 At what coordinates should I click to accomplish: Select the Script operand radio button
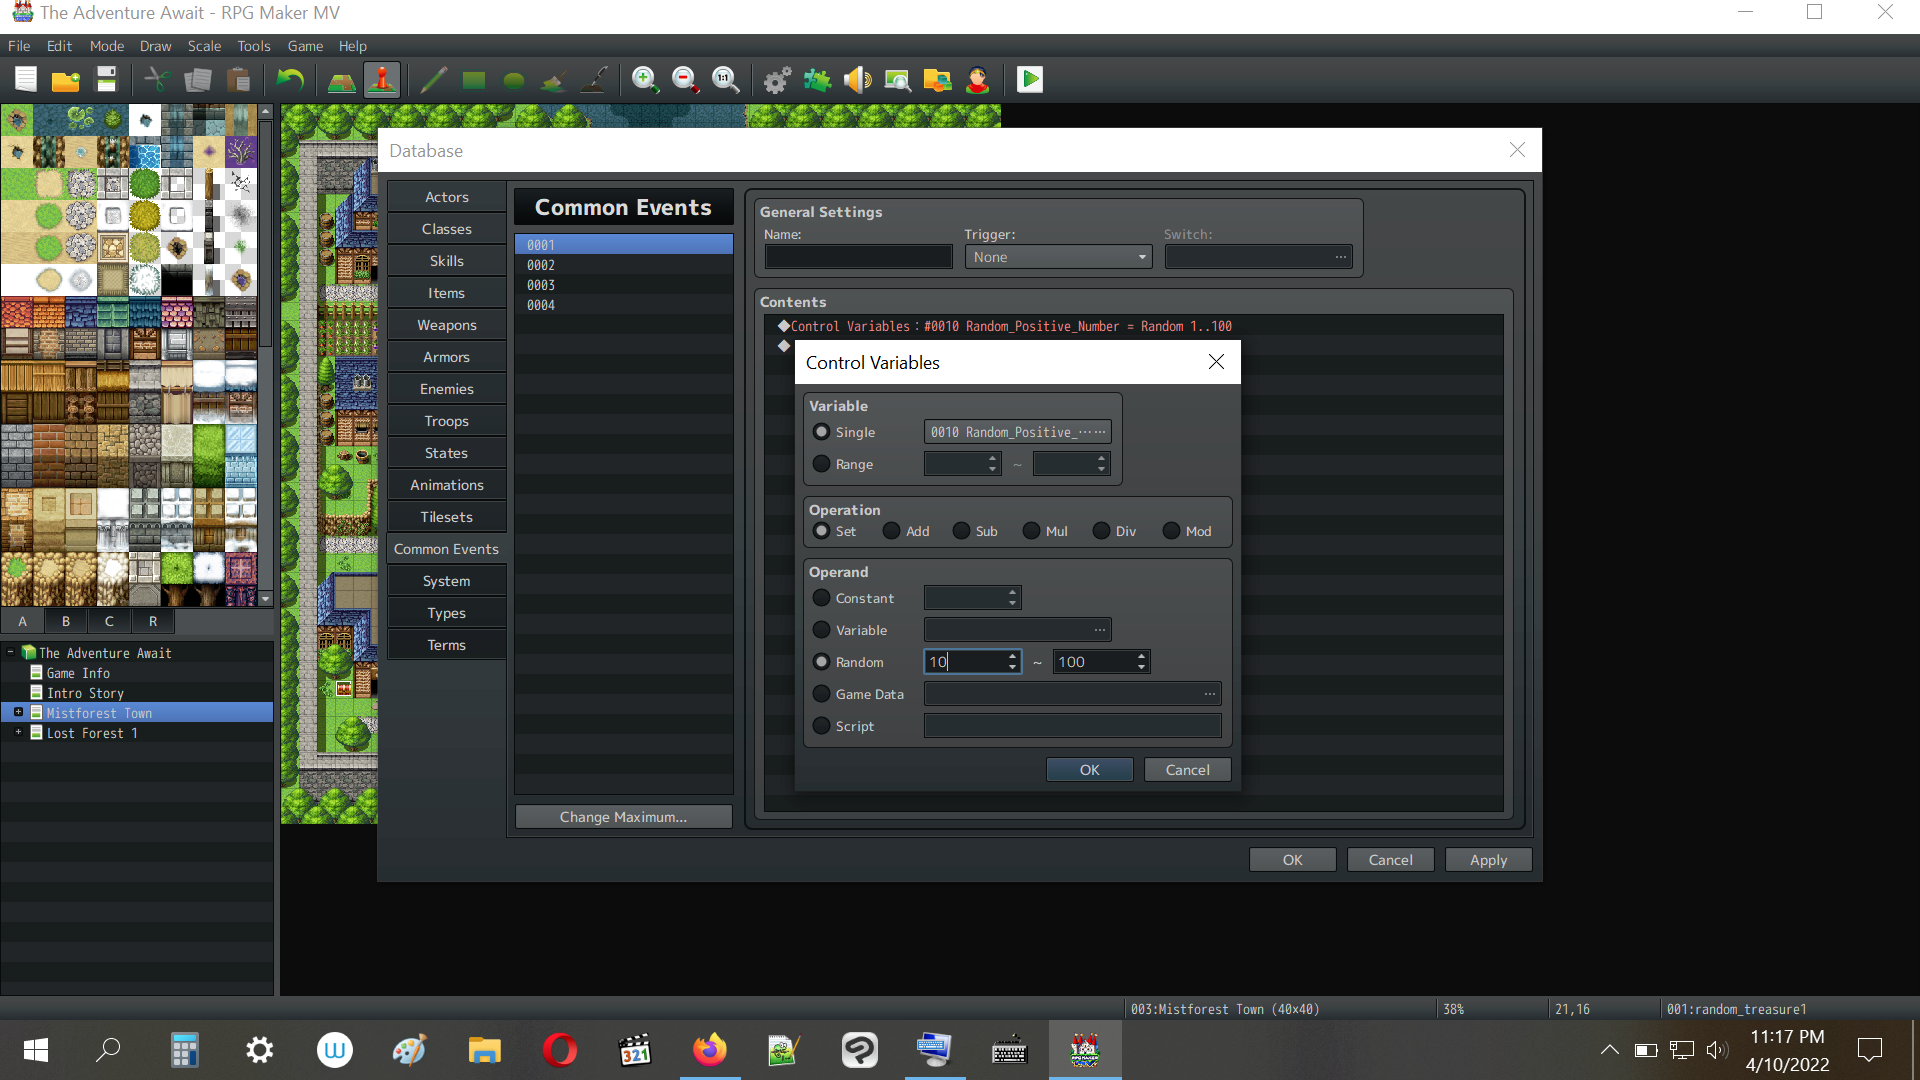click(x=822, y=726)
